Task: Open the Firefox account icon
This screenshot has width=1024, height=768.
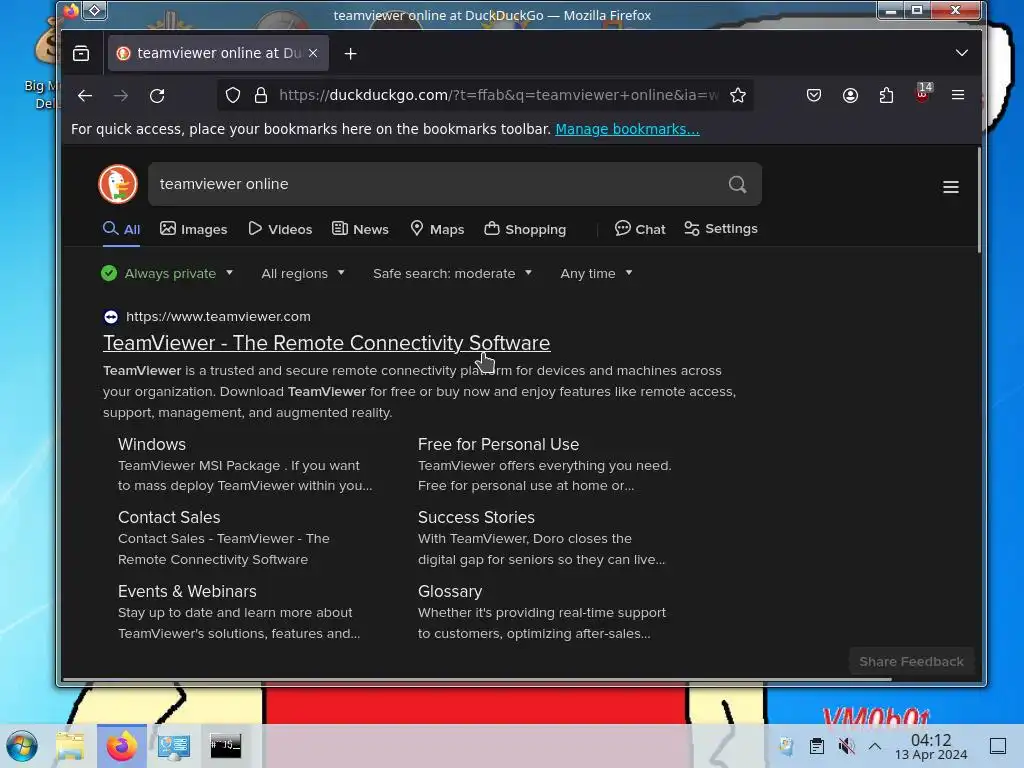Action: [x=850, y=95]
